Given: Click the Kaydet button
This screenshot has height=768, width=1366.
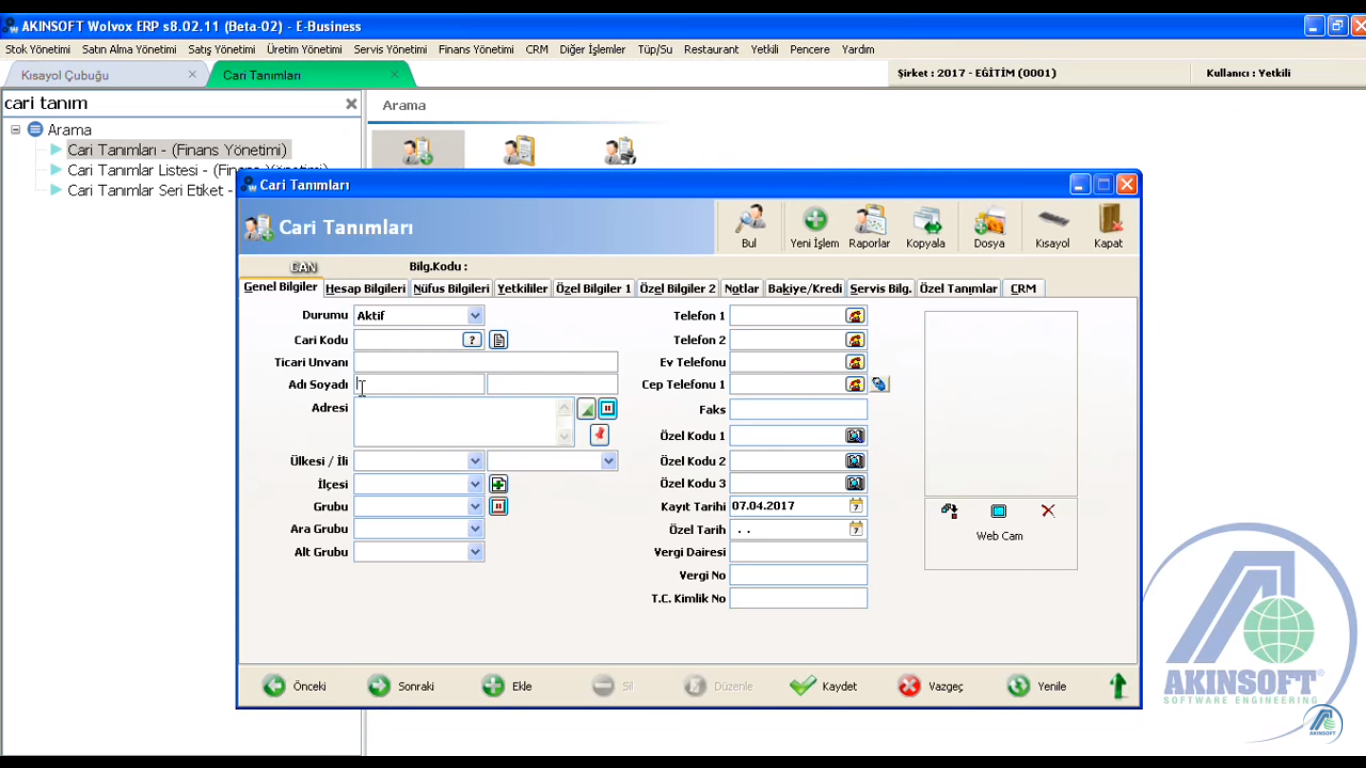Looking at the screenshot, I should 824,686.
